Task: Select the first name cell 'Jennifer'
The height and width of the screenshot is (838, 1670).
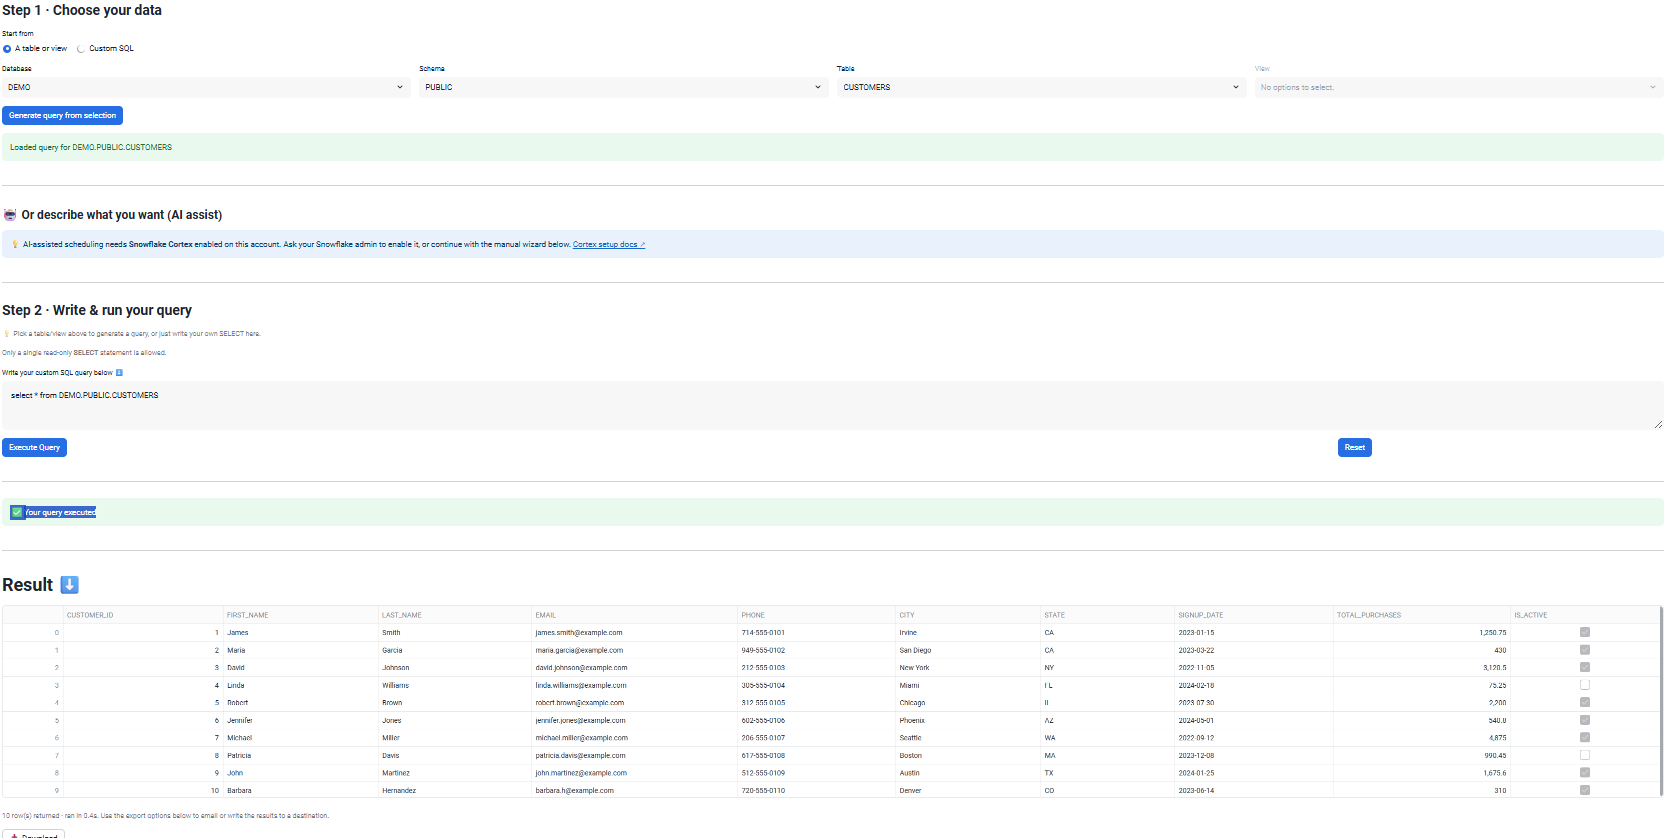Action: 300,720
